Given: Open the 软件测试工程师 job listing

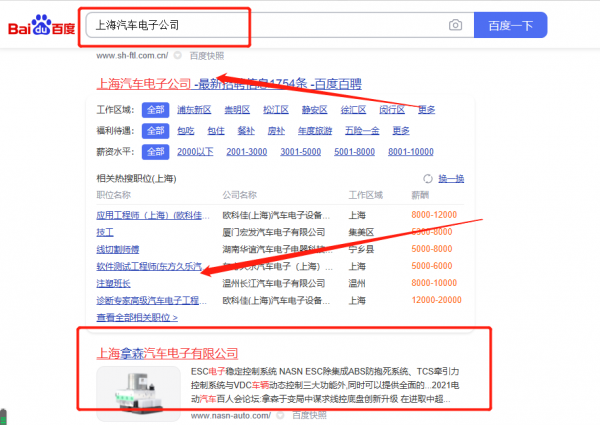Looking at the screenshot, I should [x=149, y=267].
